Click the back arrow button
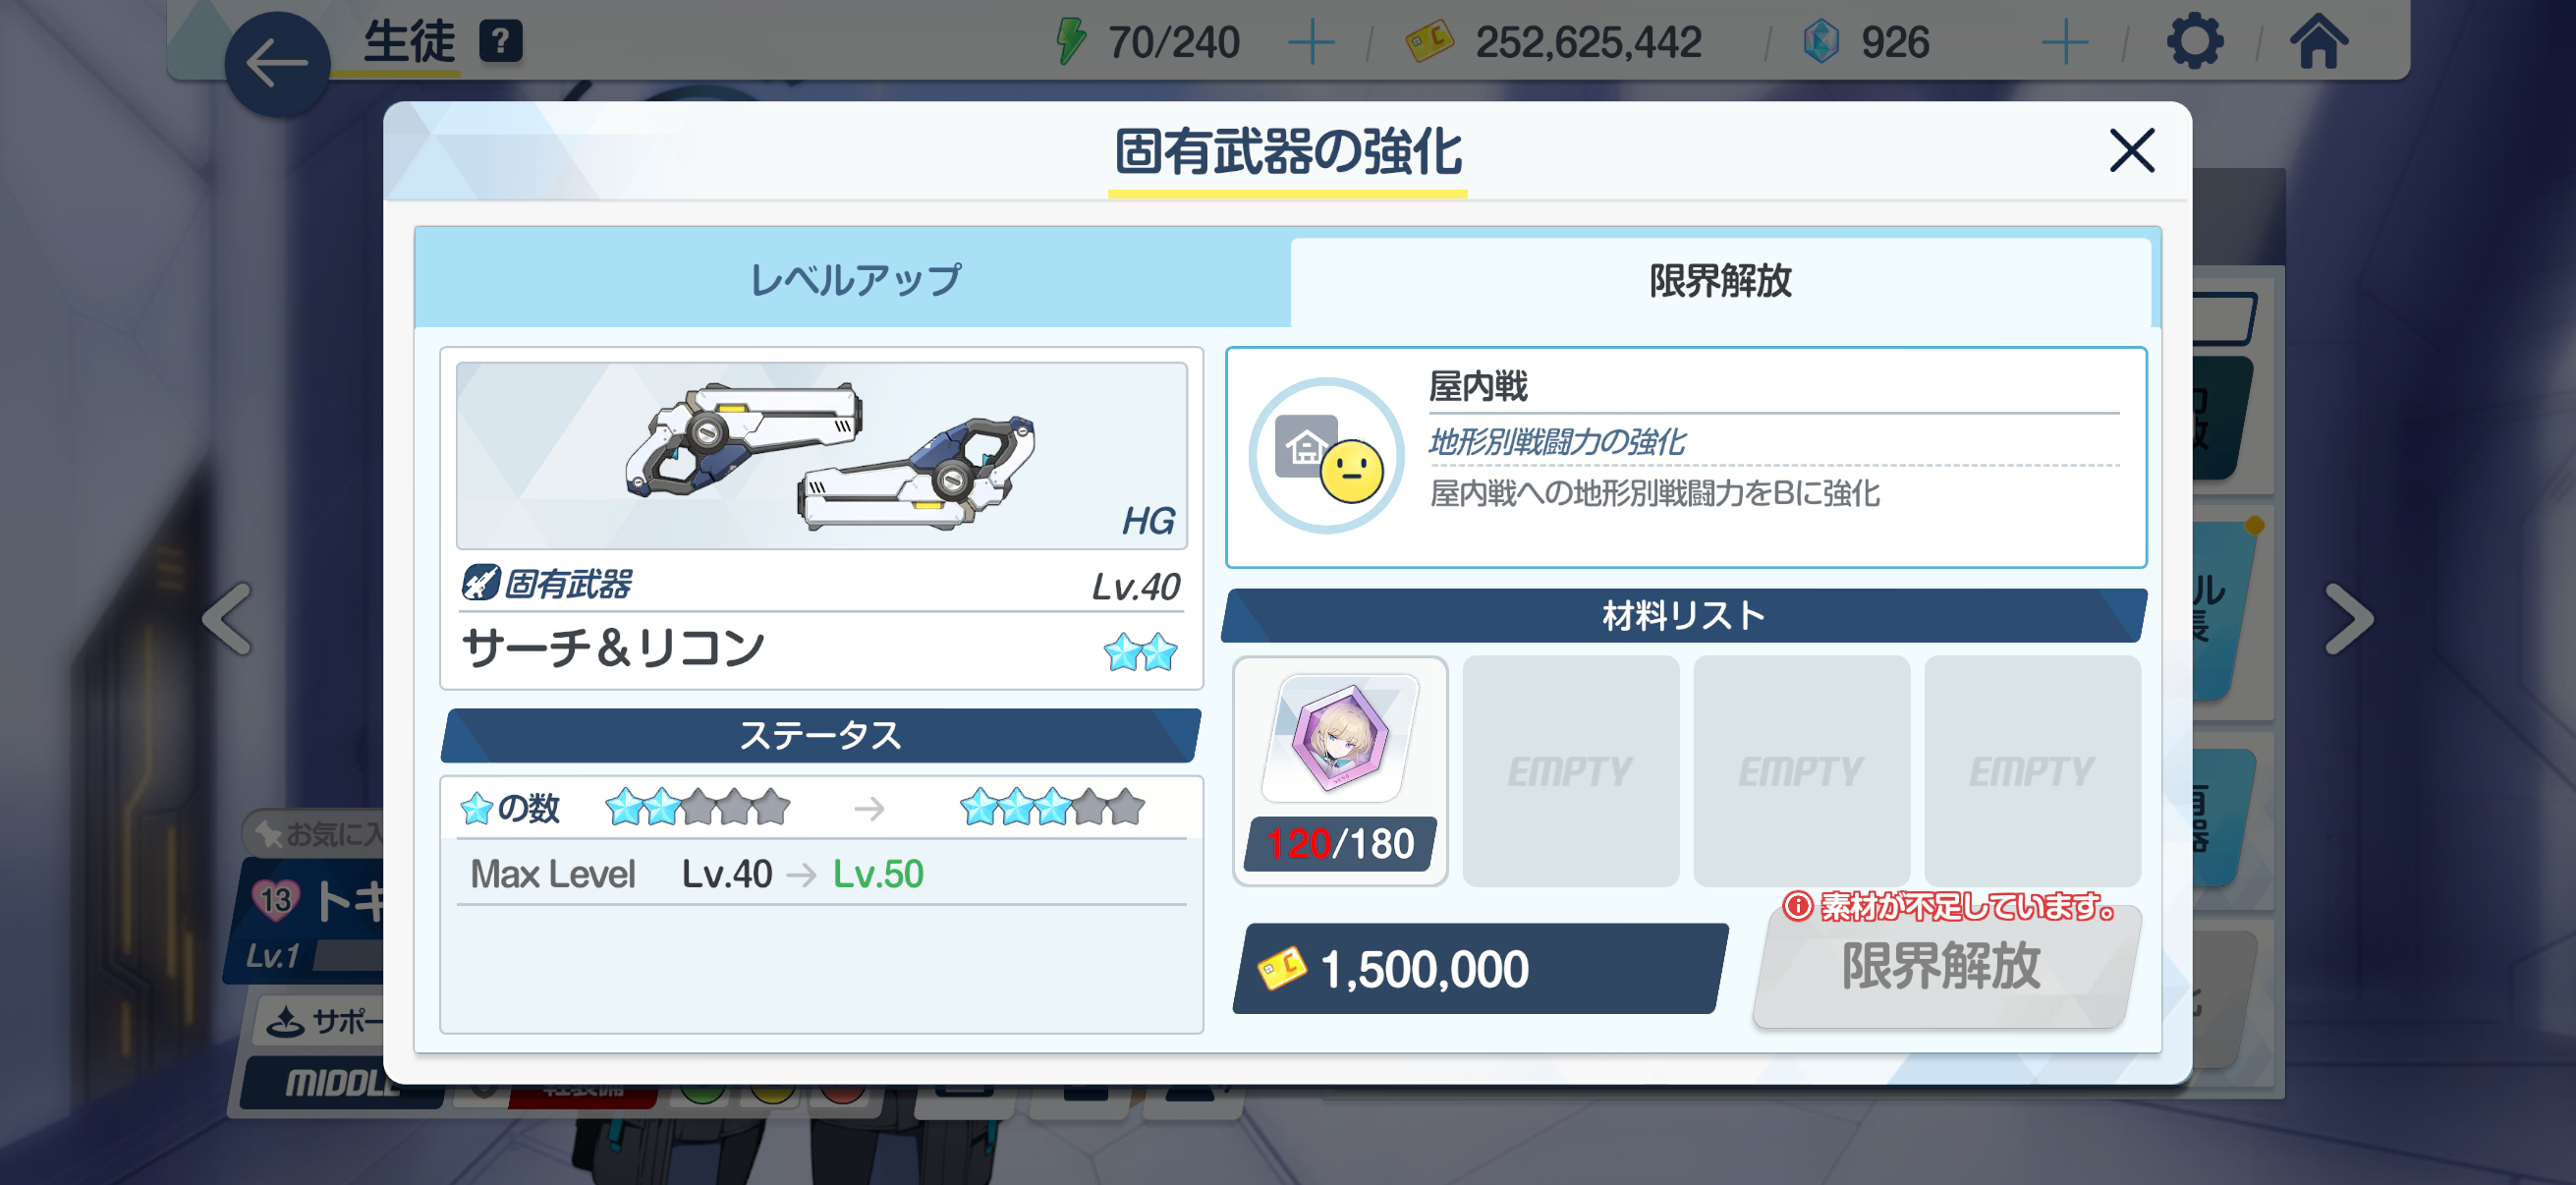Viewport: 2576px width, 1185px height. coord(277,64)
